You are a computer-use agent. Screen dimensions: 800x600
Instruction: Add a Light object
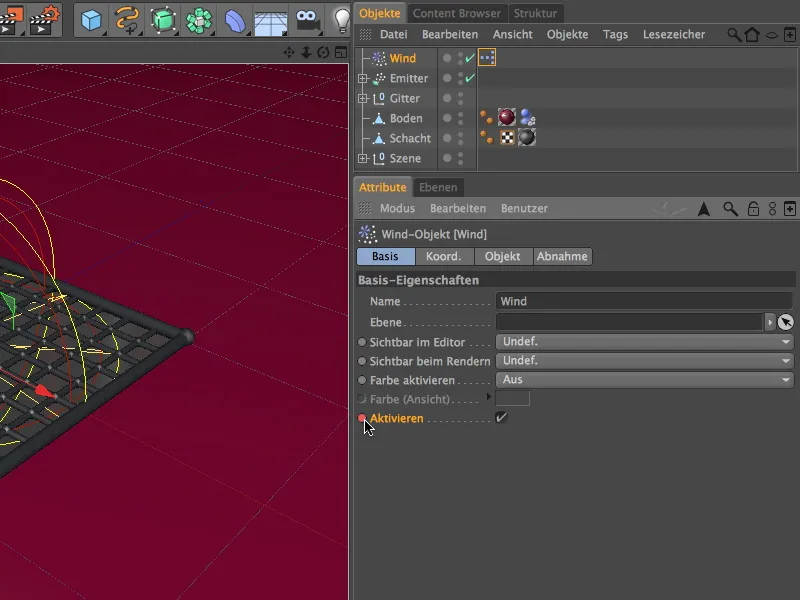[341, 20]
